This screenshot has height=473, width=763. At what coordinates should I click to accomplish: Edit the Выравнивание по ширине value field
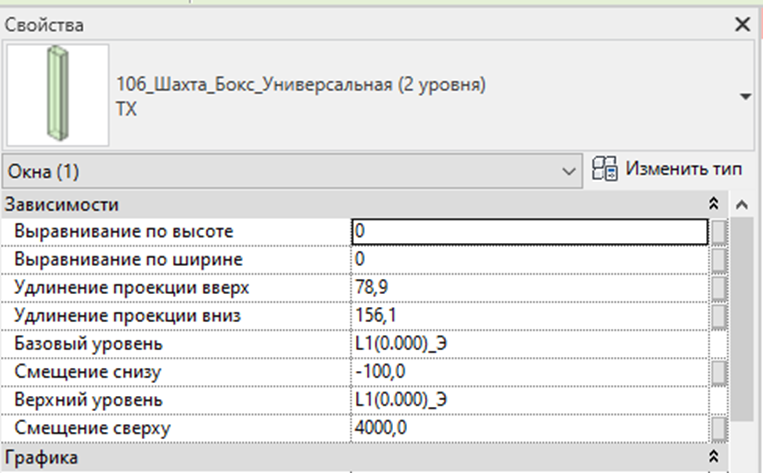coord(529,259)
